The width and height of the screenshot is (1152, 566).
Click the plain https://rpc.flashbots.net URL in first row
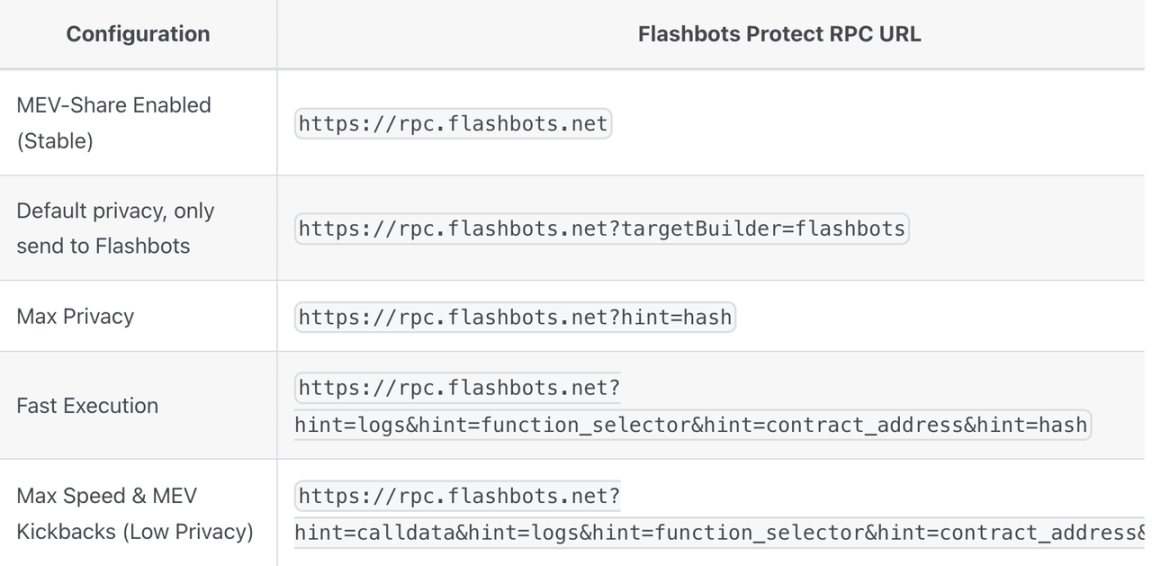click(x=453, y=125)
